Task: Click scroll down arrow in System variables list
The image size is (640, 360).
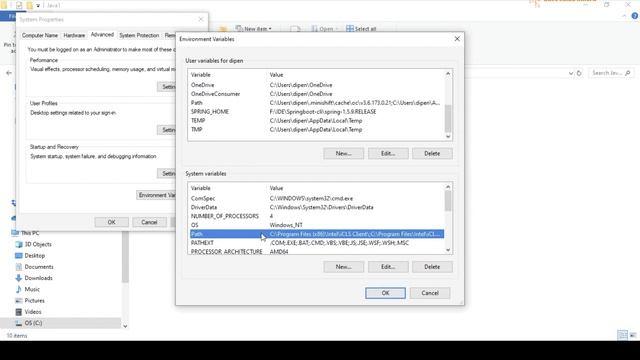Action: [448, 250]
